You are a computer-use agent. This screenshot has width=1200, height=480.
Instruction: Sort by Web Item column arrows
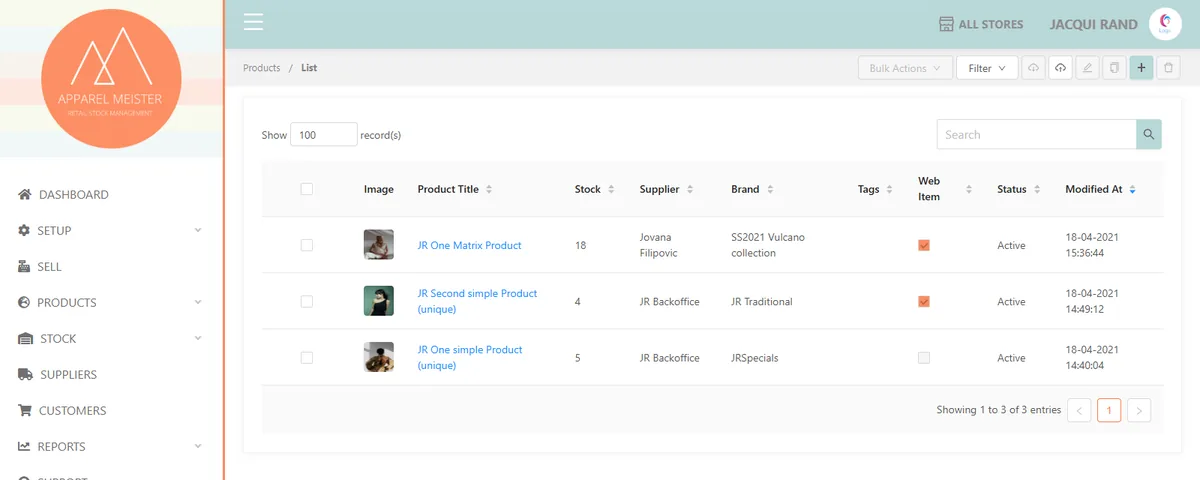click(969, 189)
